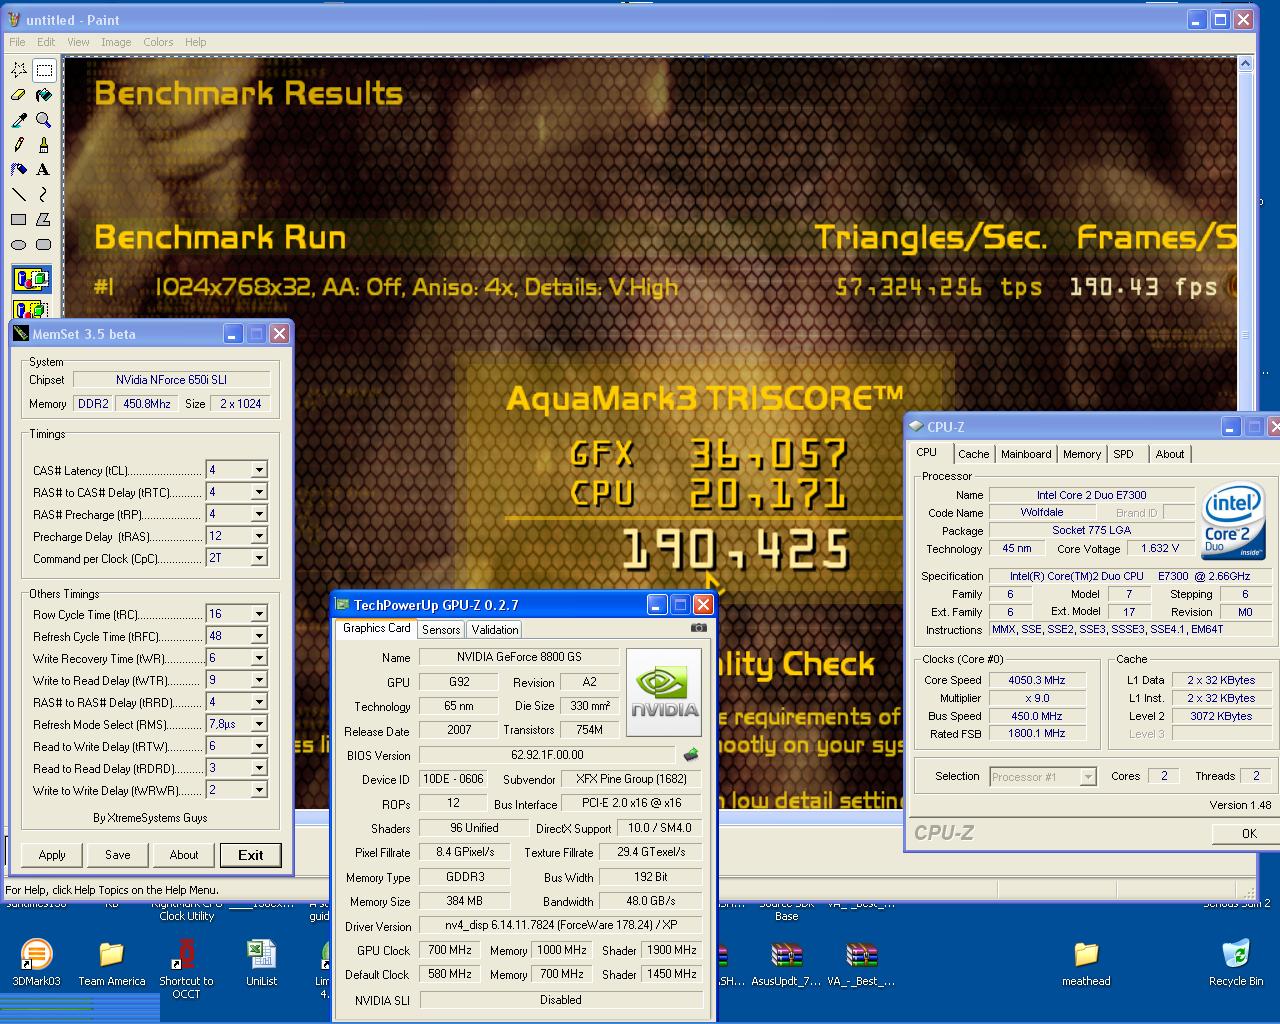
Task: Expand Read to Write Delay (tRTW) dropdown
Action: [x=259, y=746]
